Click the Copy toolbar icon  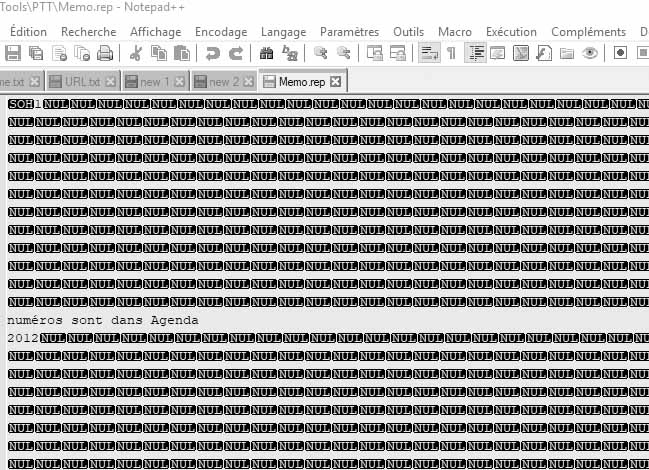click(159, 53)
